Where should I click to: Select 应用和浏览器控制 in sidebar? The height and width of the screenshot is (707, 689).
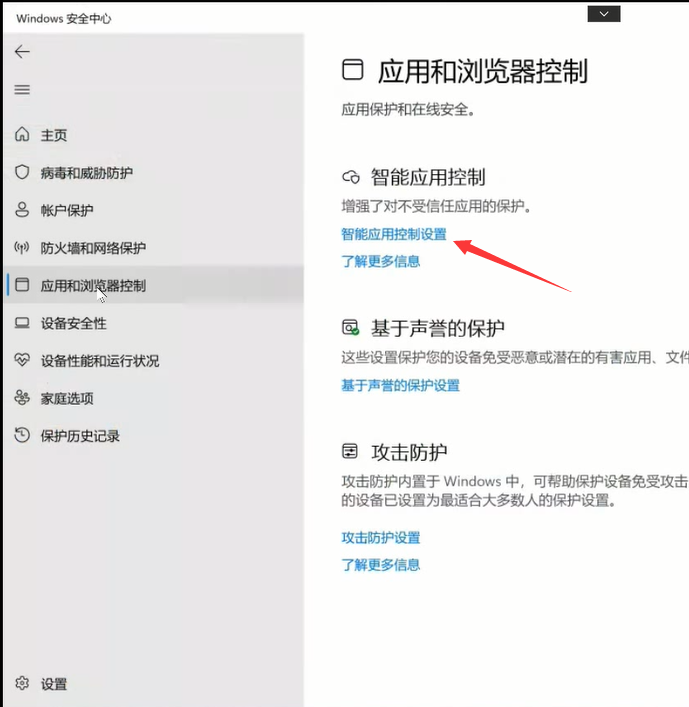pyautogui.click(x=153, y=285)
